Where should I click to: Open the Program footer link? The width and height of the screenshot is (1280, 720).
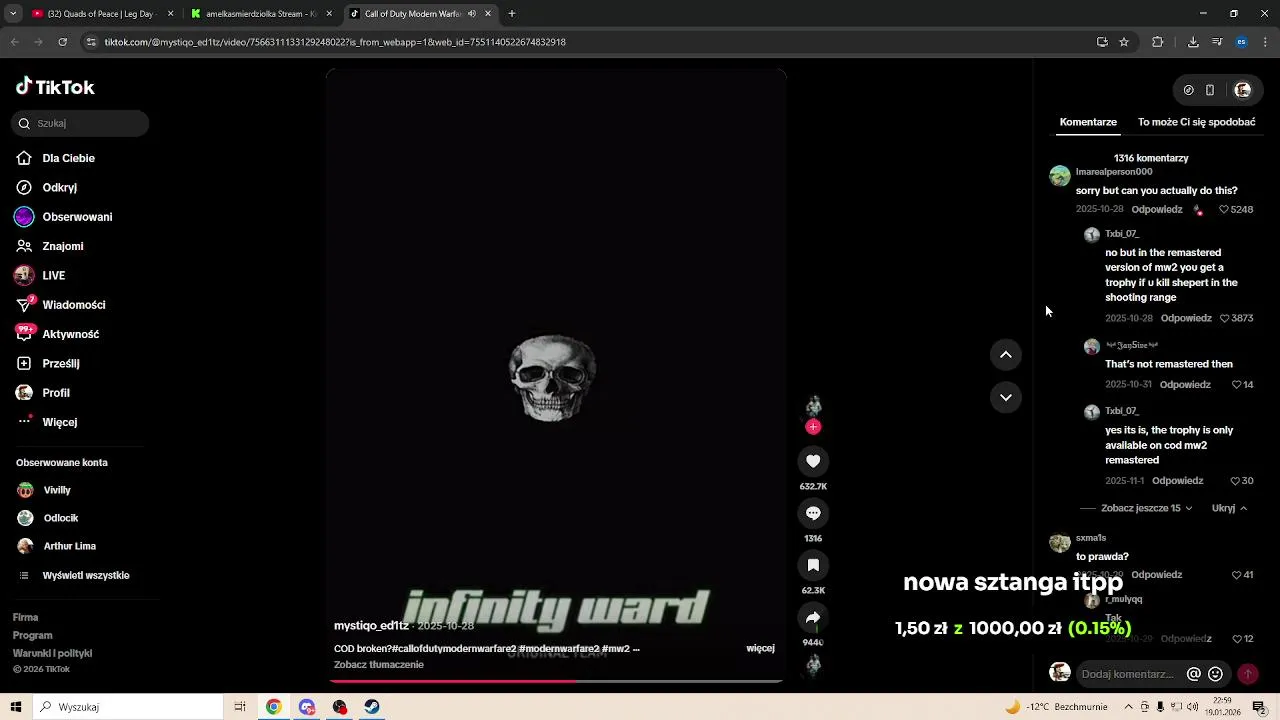pos(32,635)
